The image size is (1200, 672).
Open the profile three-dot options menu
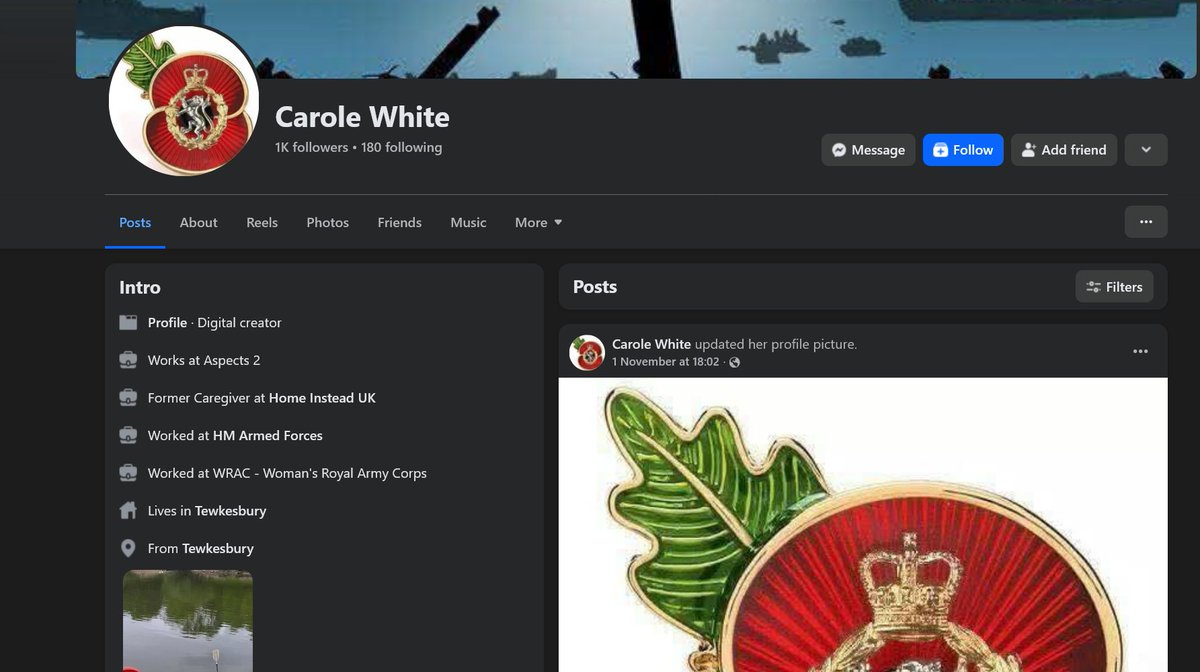point(1146,222)
